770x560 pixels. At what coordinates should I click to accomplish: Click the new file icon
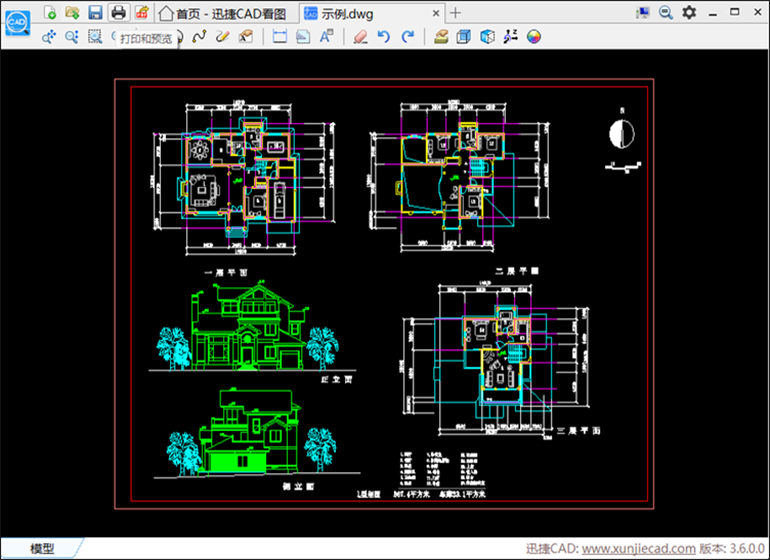pos(50,12)
